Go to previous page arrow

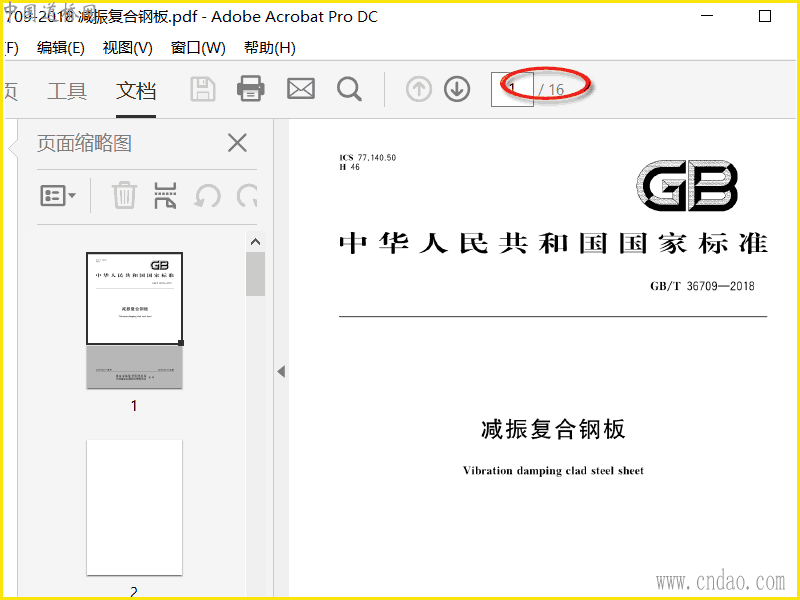tap(419, 89)
